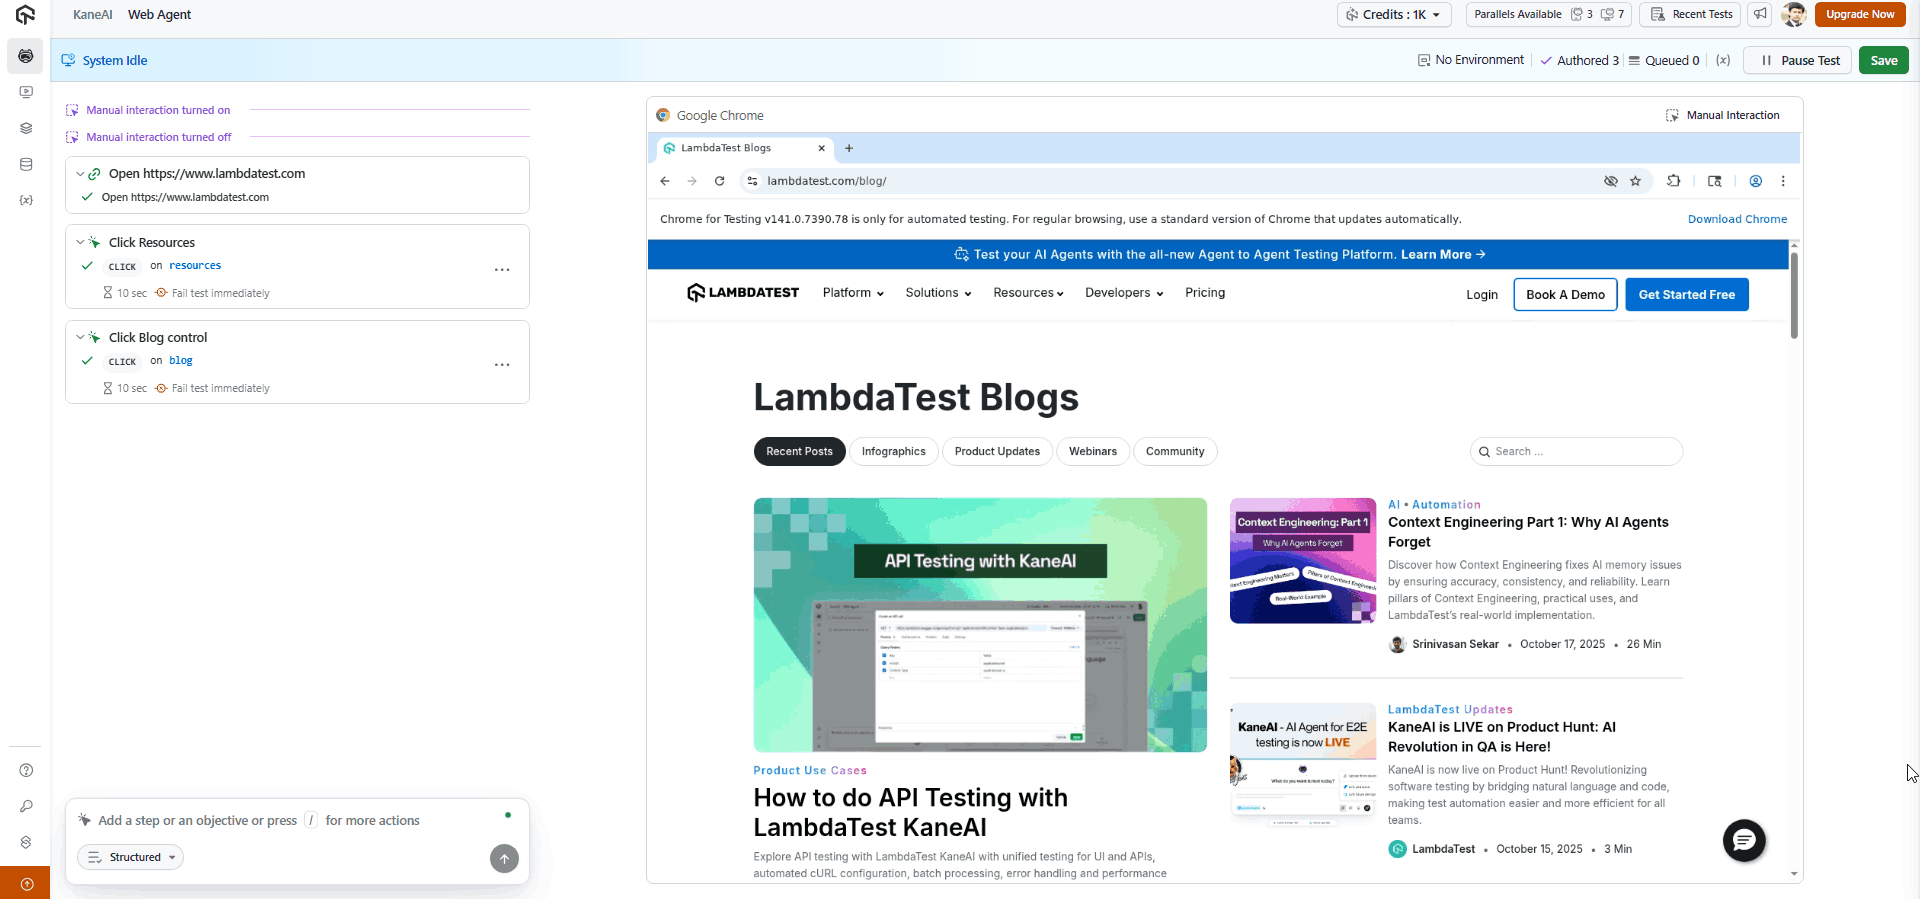This screenshot has width=1920, height=899.
Task: Click the blog element link in step
Action: tap(181, 361)
